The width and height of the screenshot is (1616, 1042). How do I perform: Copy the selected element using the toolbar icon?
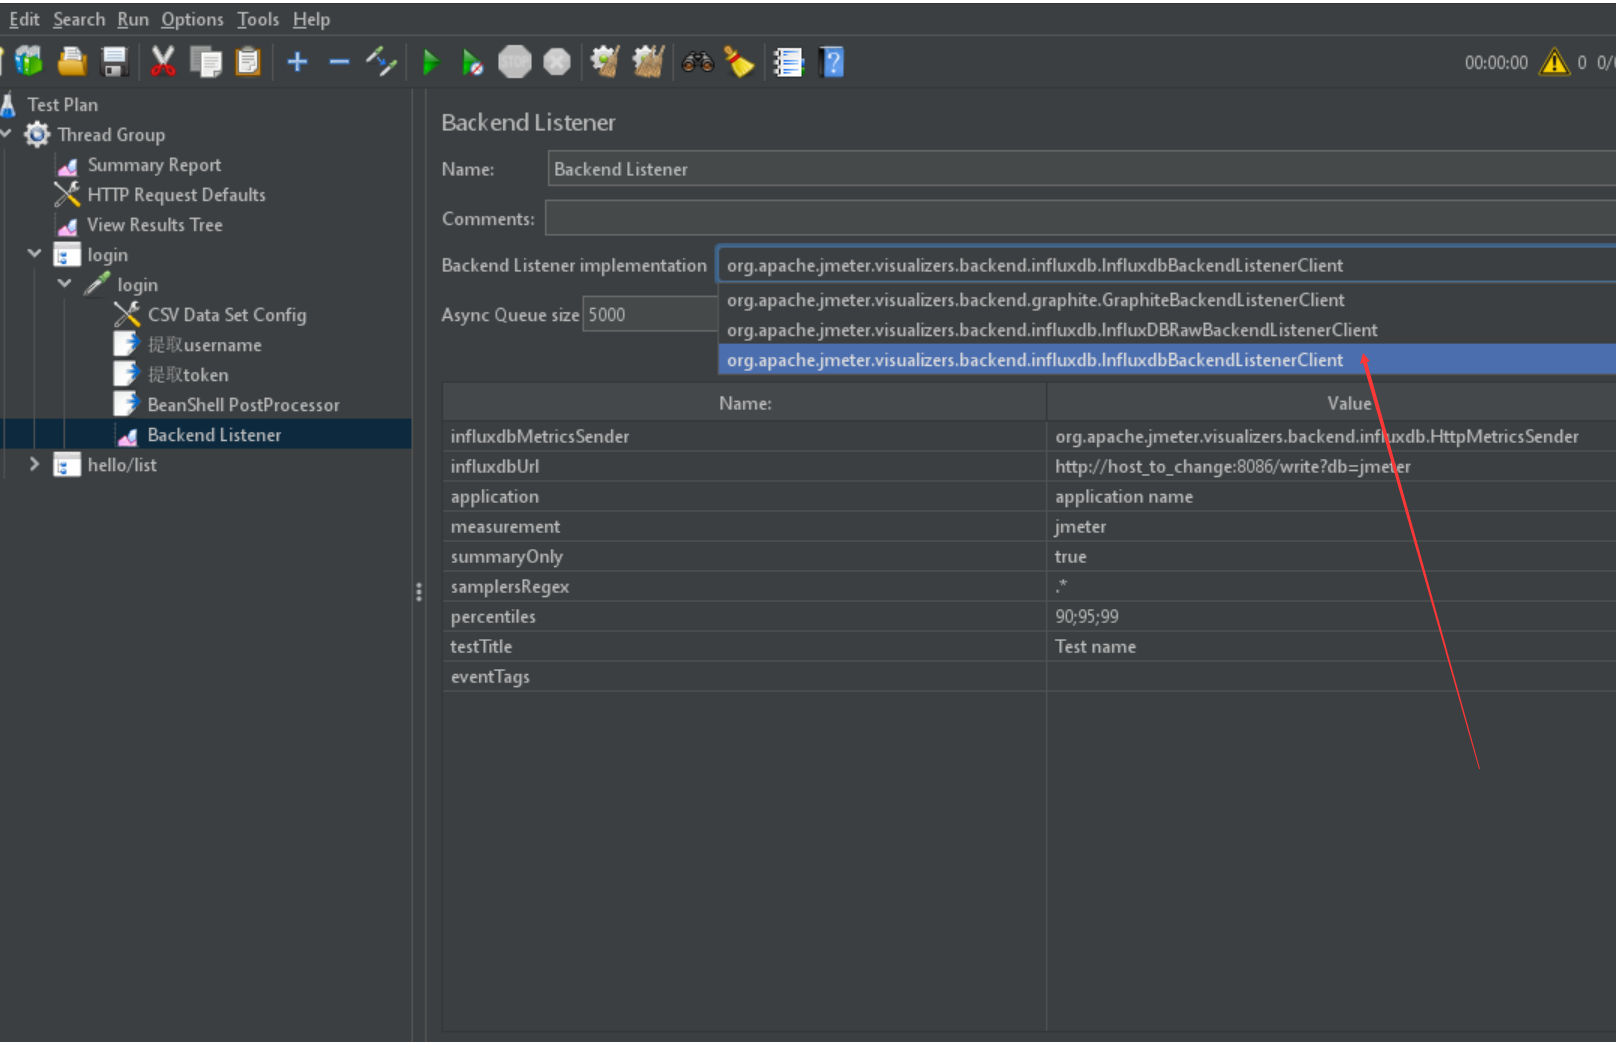point(206,62)
